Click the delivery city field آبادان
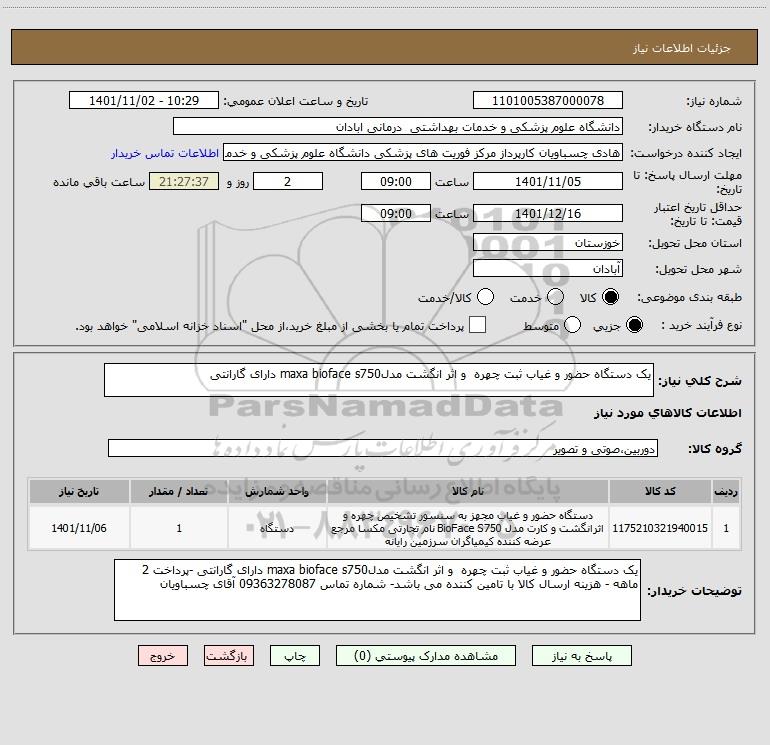This screenshot has height=745, width=770. click(x=548, y=268)
